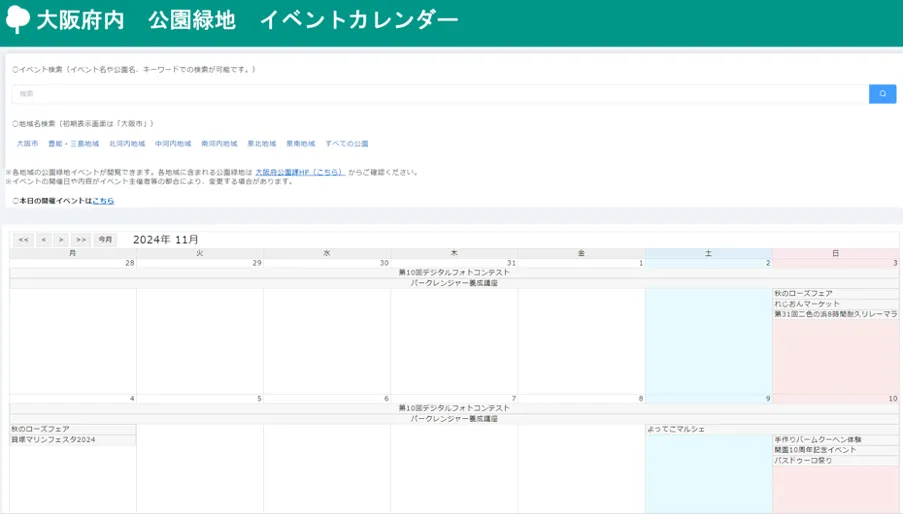The height and width of the screenshot is (514, 904).
Task: Select the 大阪市 region filter
Action: tap(27, 144)
